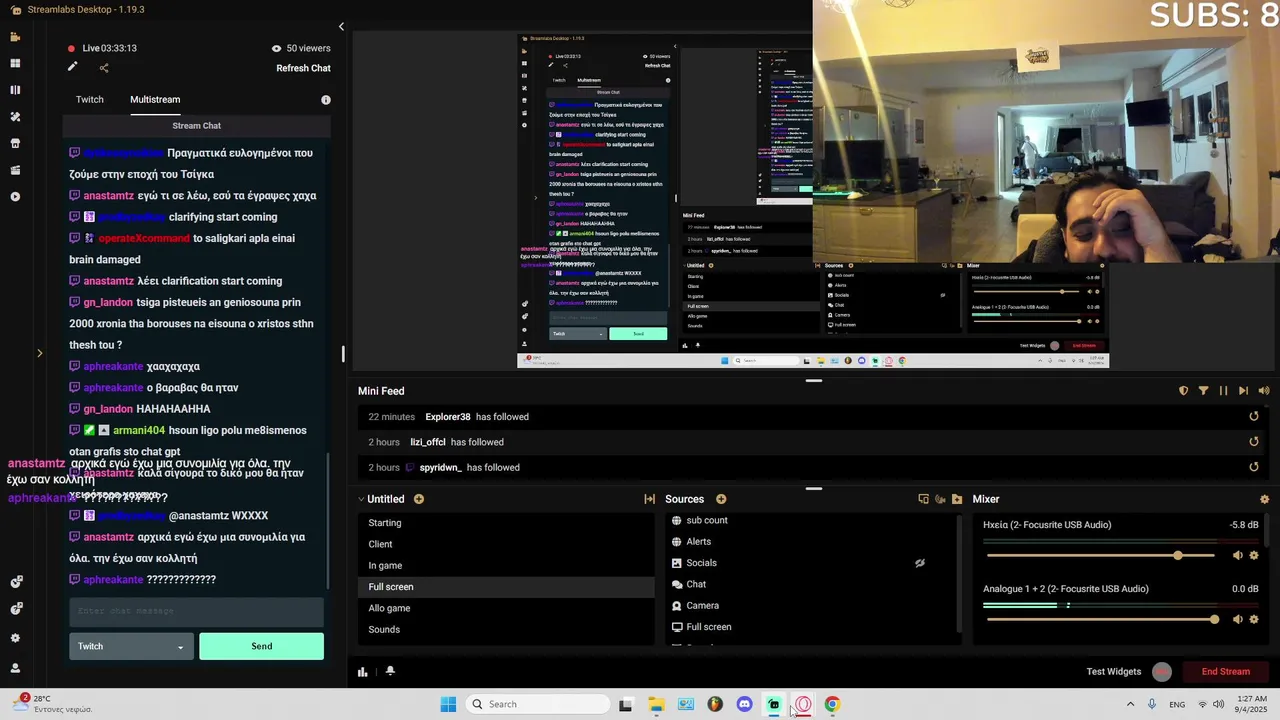Open the Twitch platform dropdown under chat
Screen dimensions: 1280x720
point(131,646)
